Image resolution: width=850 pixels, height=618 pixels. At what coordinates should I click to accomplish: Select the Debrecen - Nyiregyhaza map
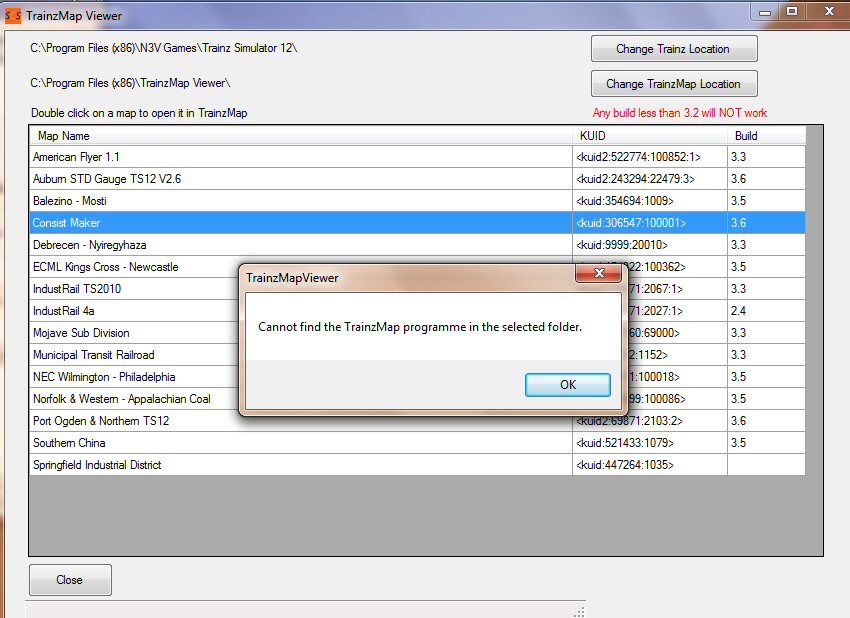(301, 244)
